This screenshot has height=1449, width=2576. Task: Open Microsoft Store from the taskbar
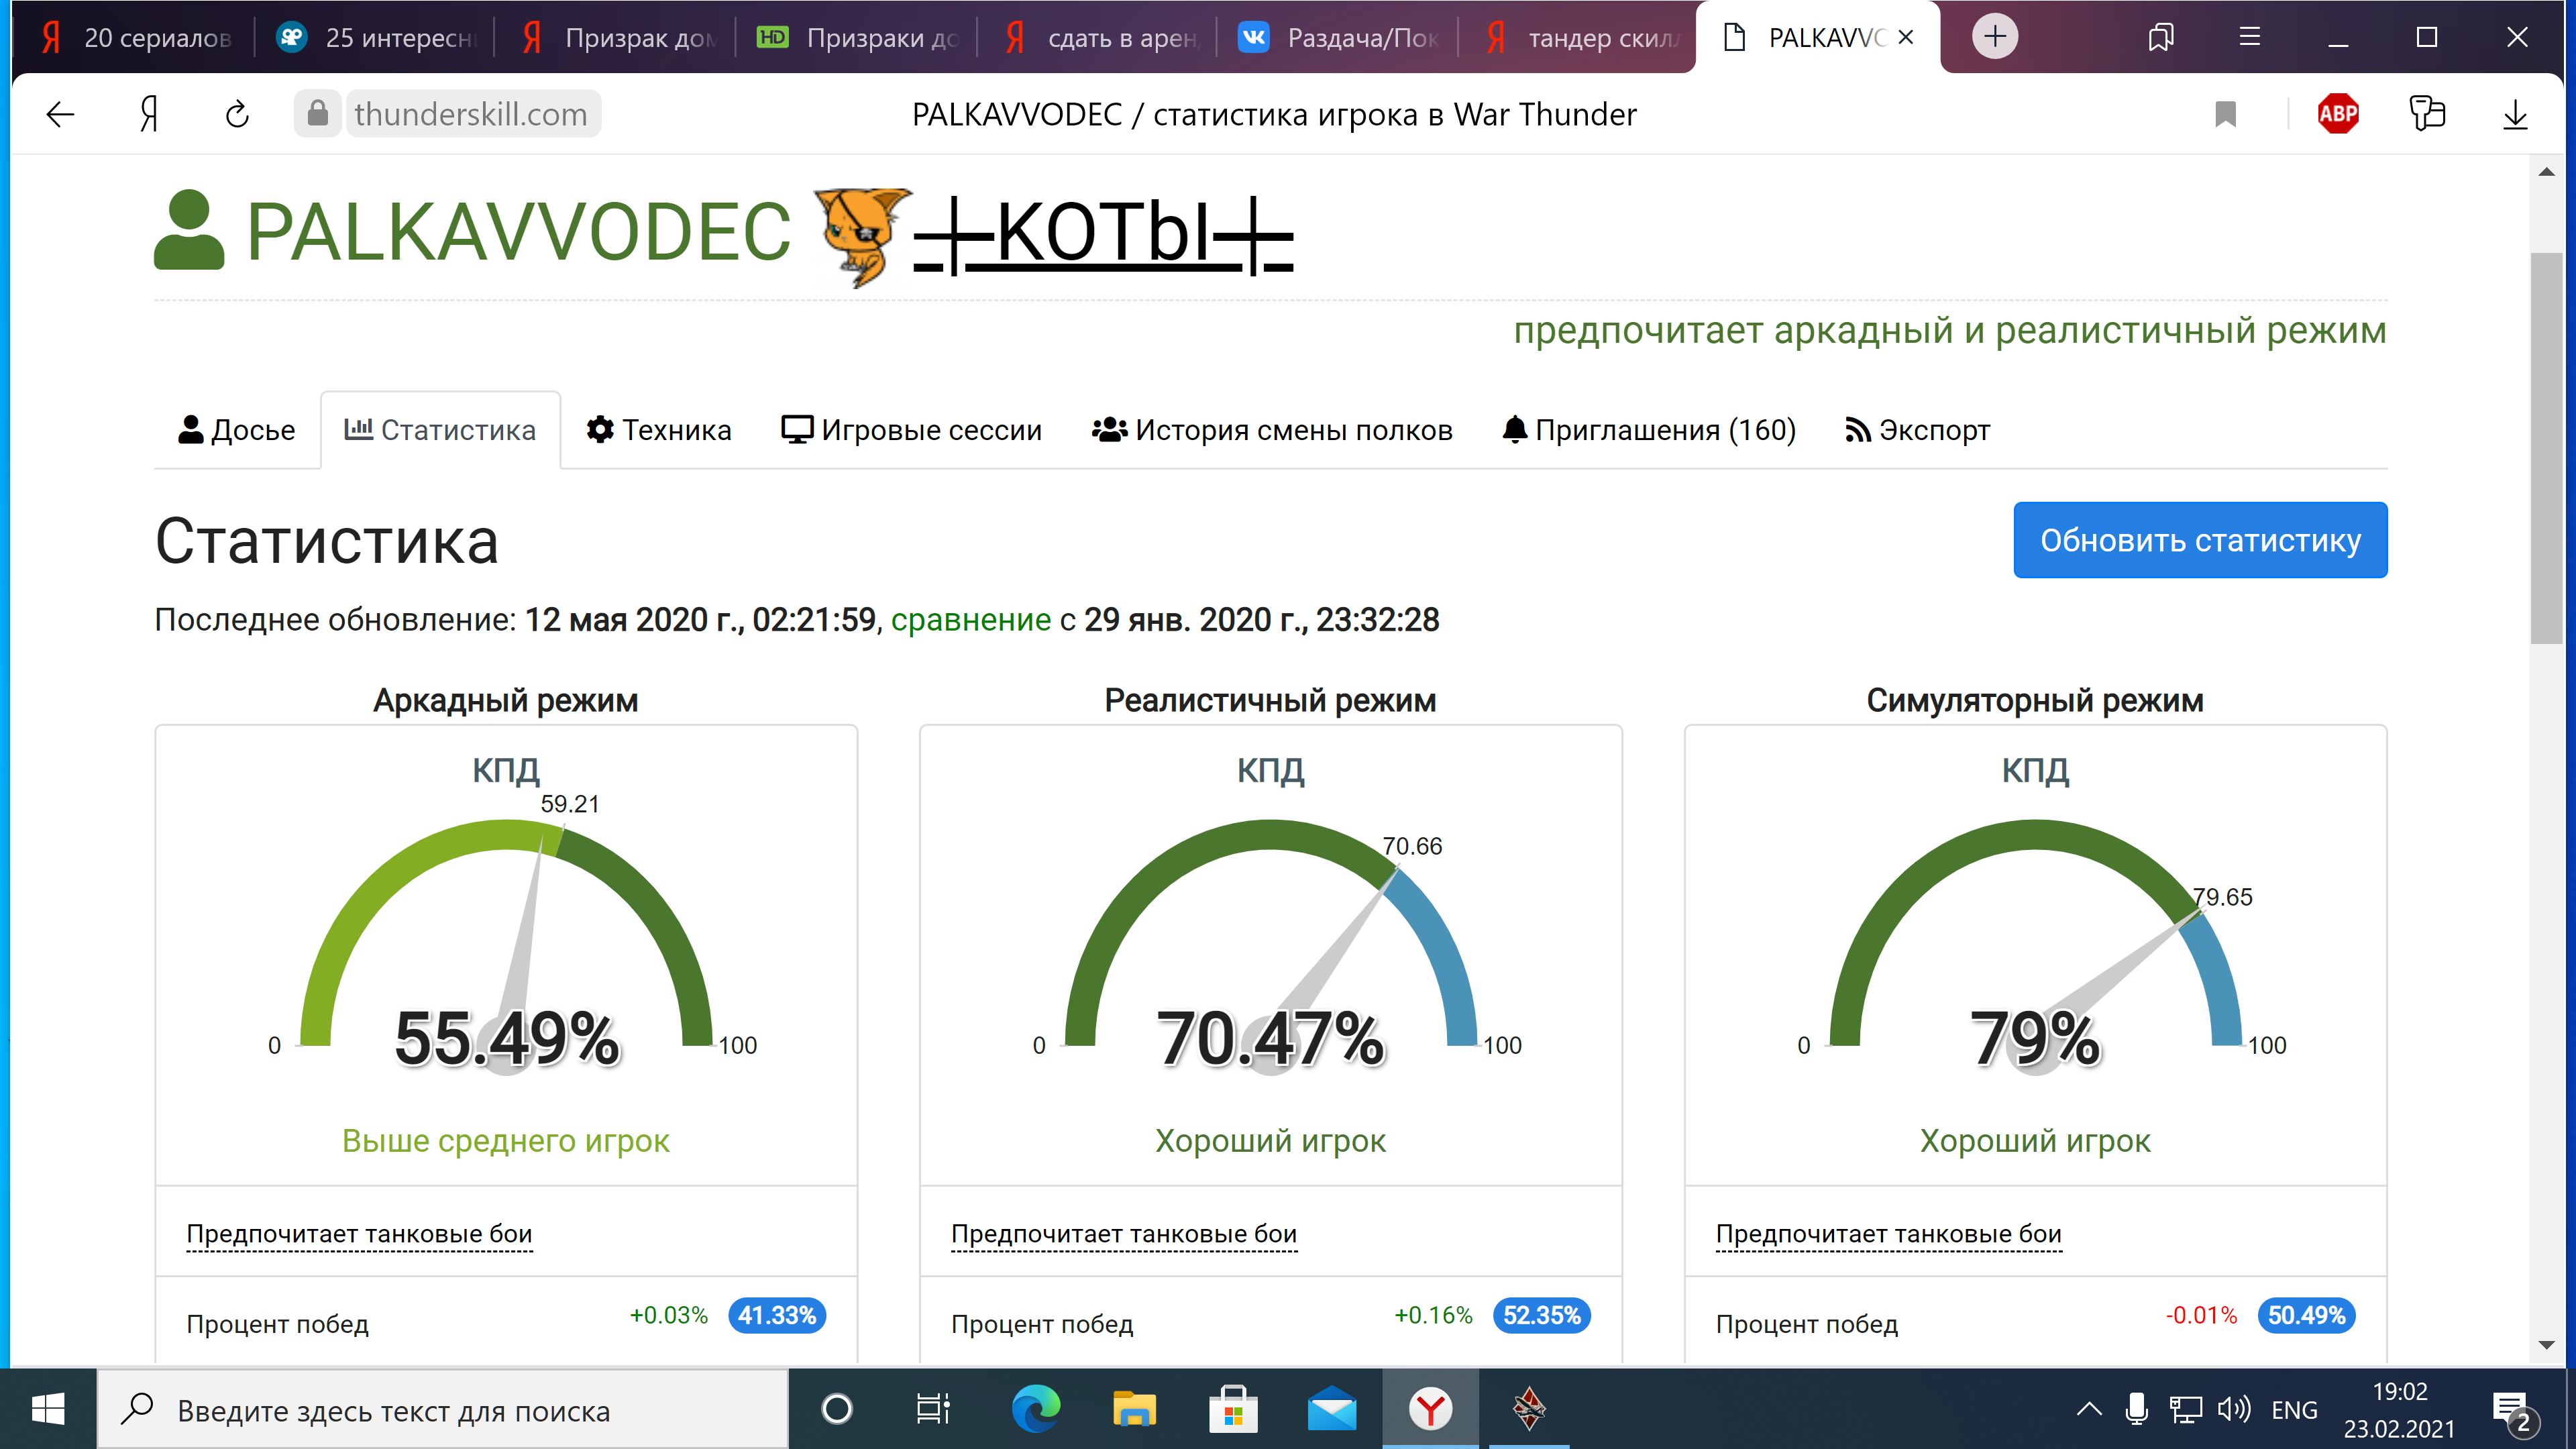pos(1233,1410)
